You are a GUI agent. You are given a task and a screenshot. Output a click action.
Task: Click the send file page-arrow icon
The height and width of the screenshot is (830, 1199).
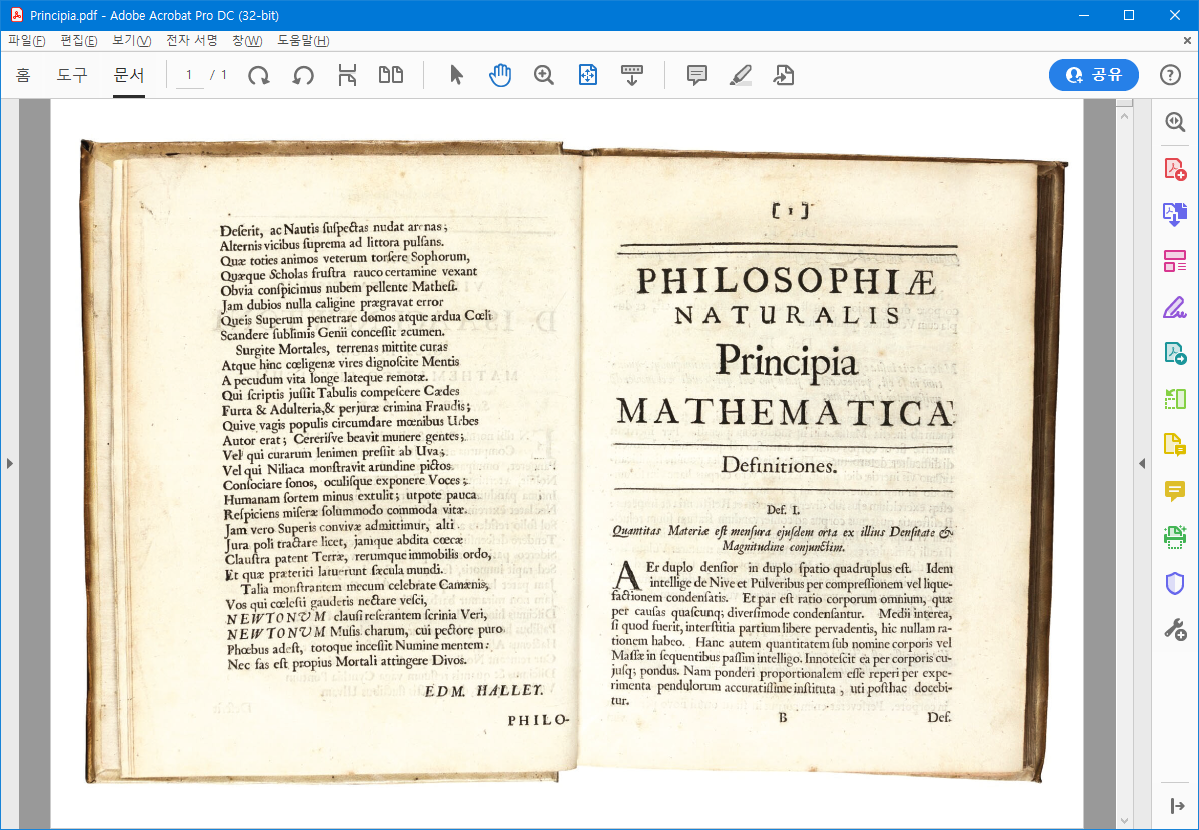tap(784, 75)
